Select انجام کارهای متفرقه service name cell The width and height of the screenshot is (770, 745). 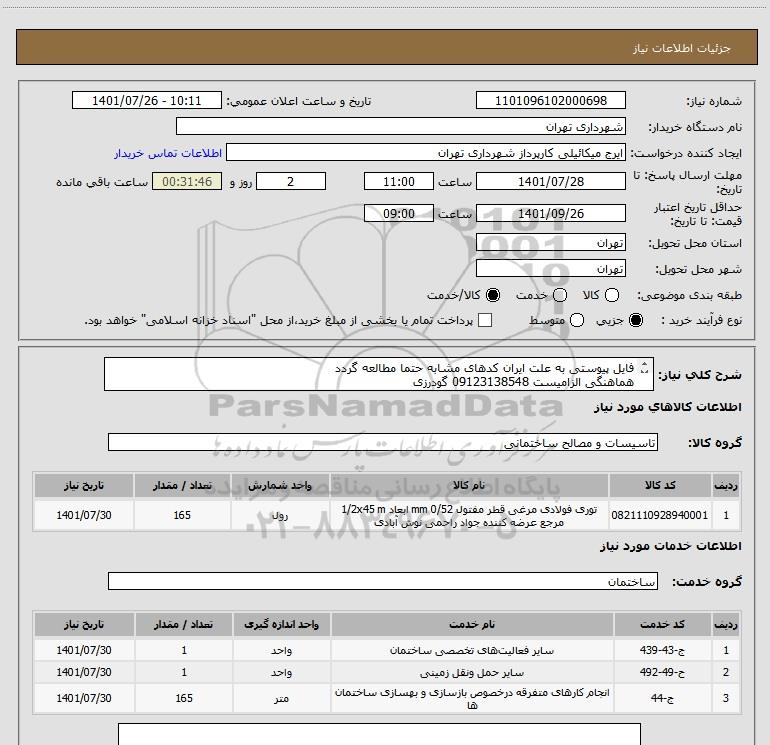point(472,698)
